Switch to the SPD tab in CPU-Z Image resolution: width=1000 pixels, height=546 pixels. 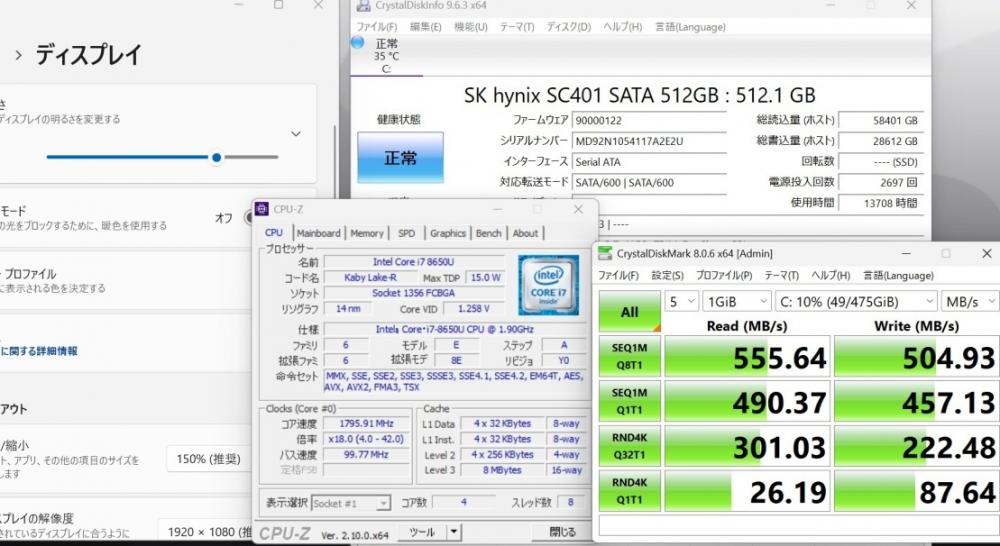point(406,233)
